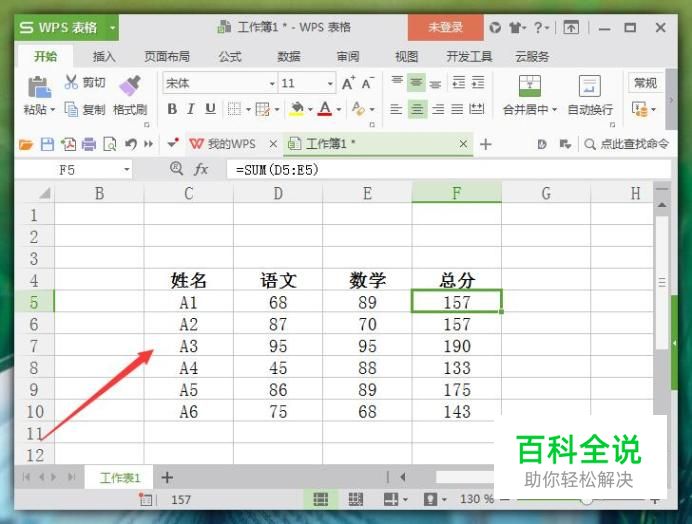This screenshot has height=524, width=692.
Task: Click the Cut scissors icon
Action: 71,82
